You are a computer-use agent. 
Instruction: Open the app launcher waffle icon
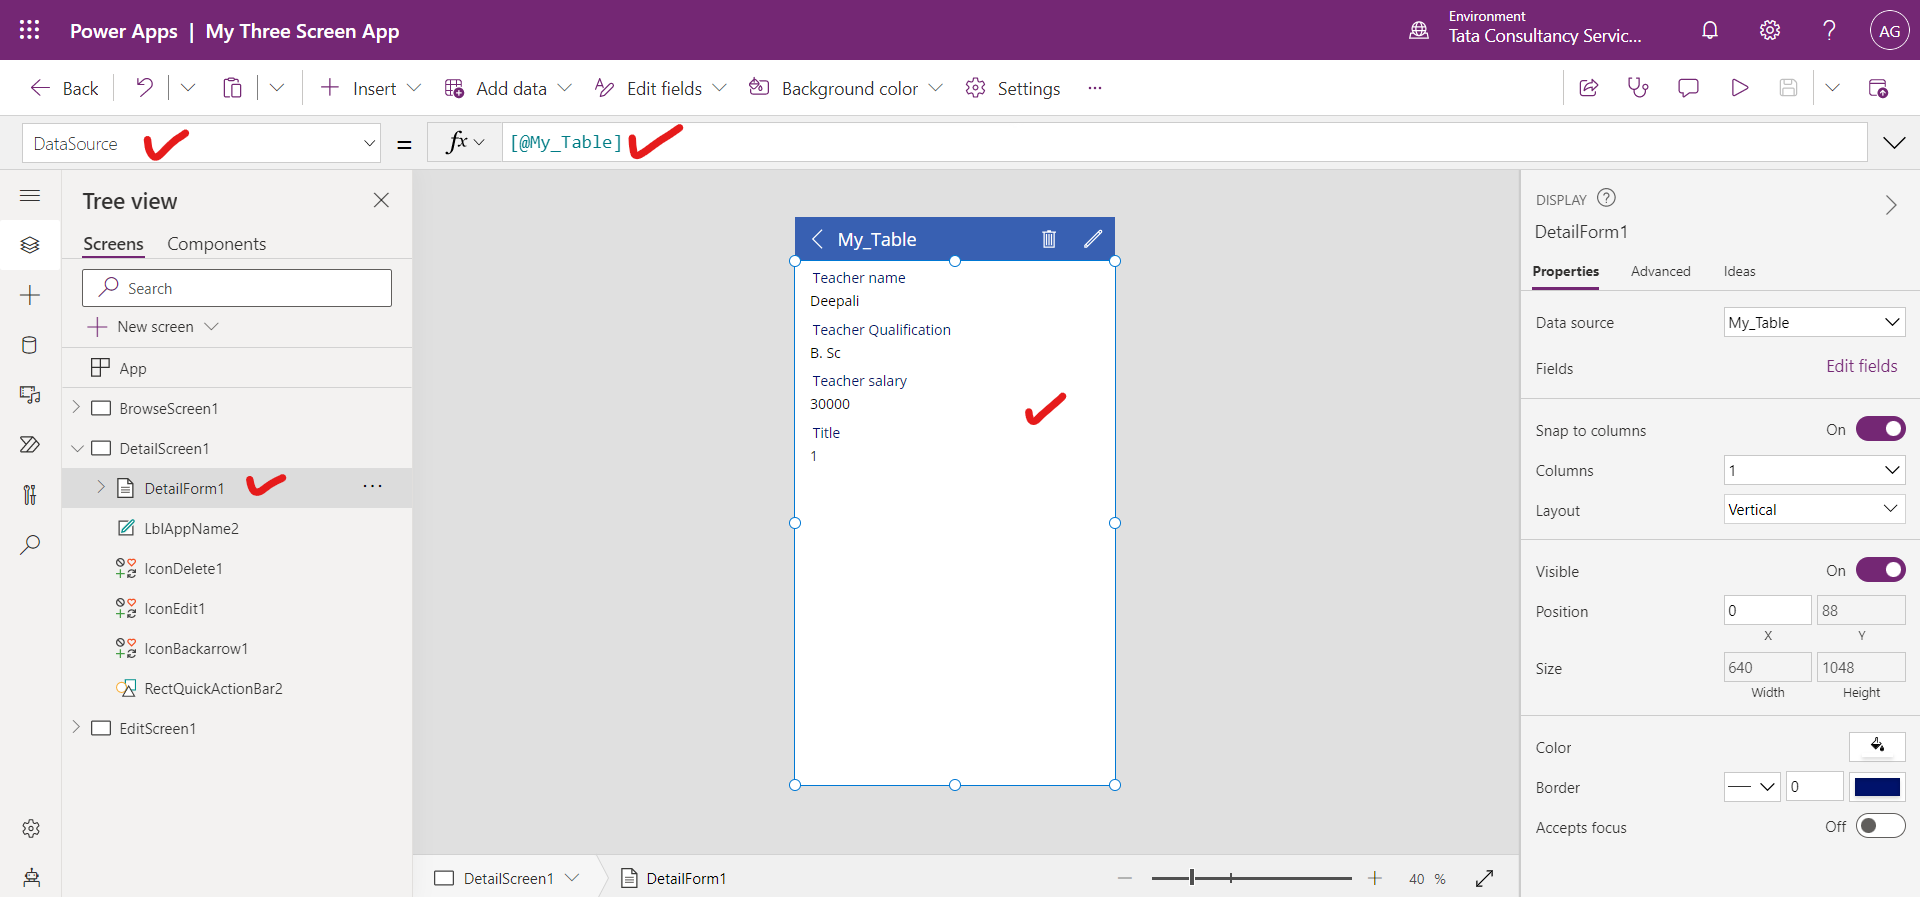pos(30,30)
